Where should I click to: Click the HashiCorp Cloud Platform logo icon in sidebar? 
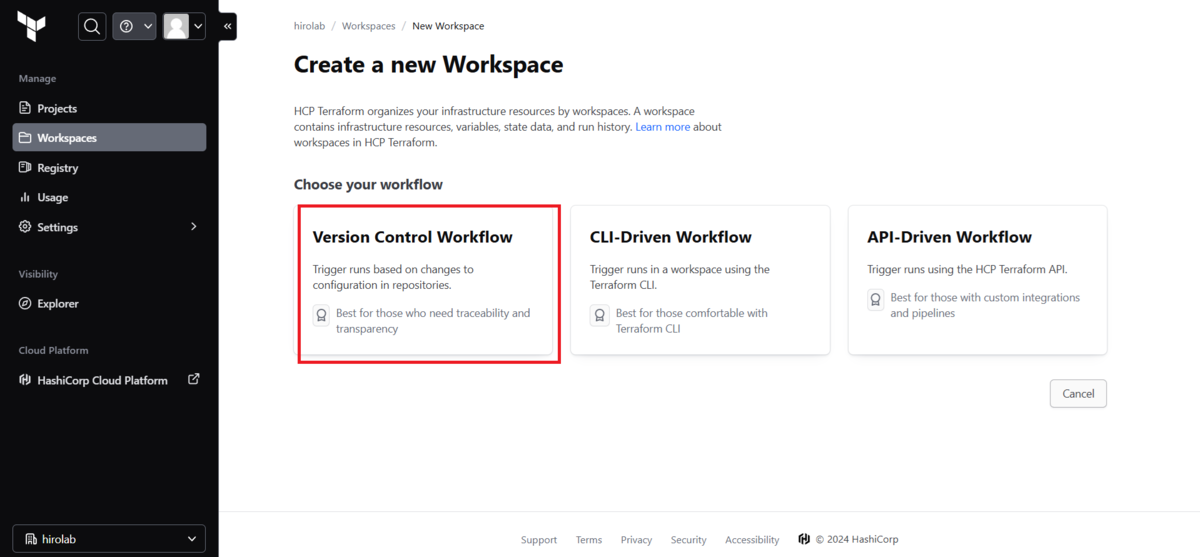click(26, 380)
